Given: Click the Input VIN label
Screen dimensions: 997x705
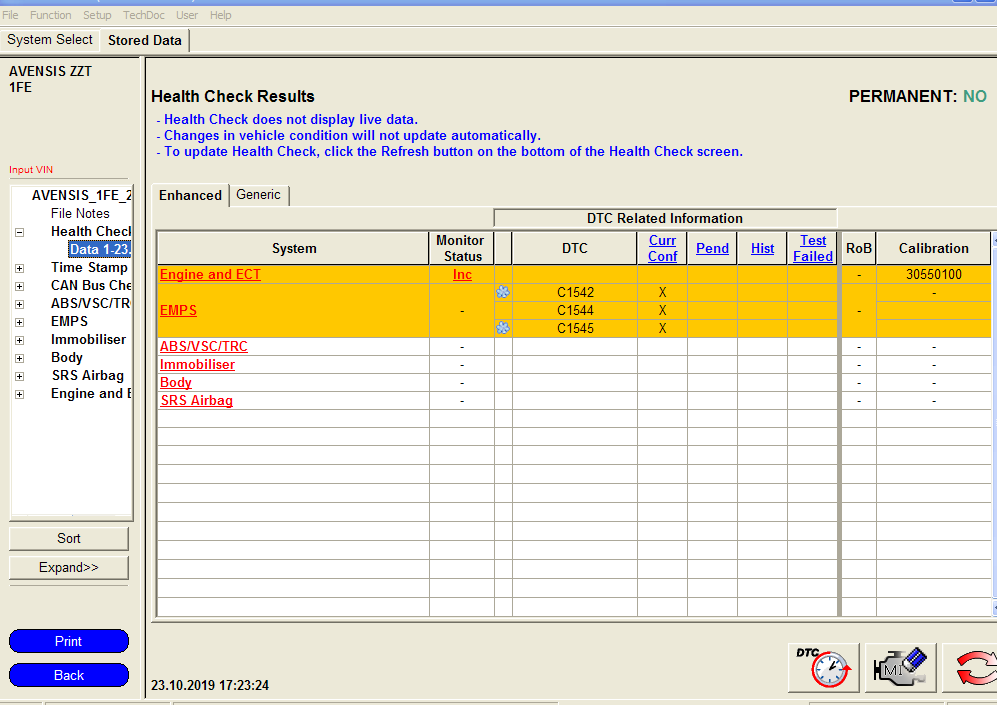Looking at the screenshot, I should point(30,170).
